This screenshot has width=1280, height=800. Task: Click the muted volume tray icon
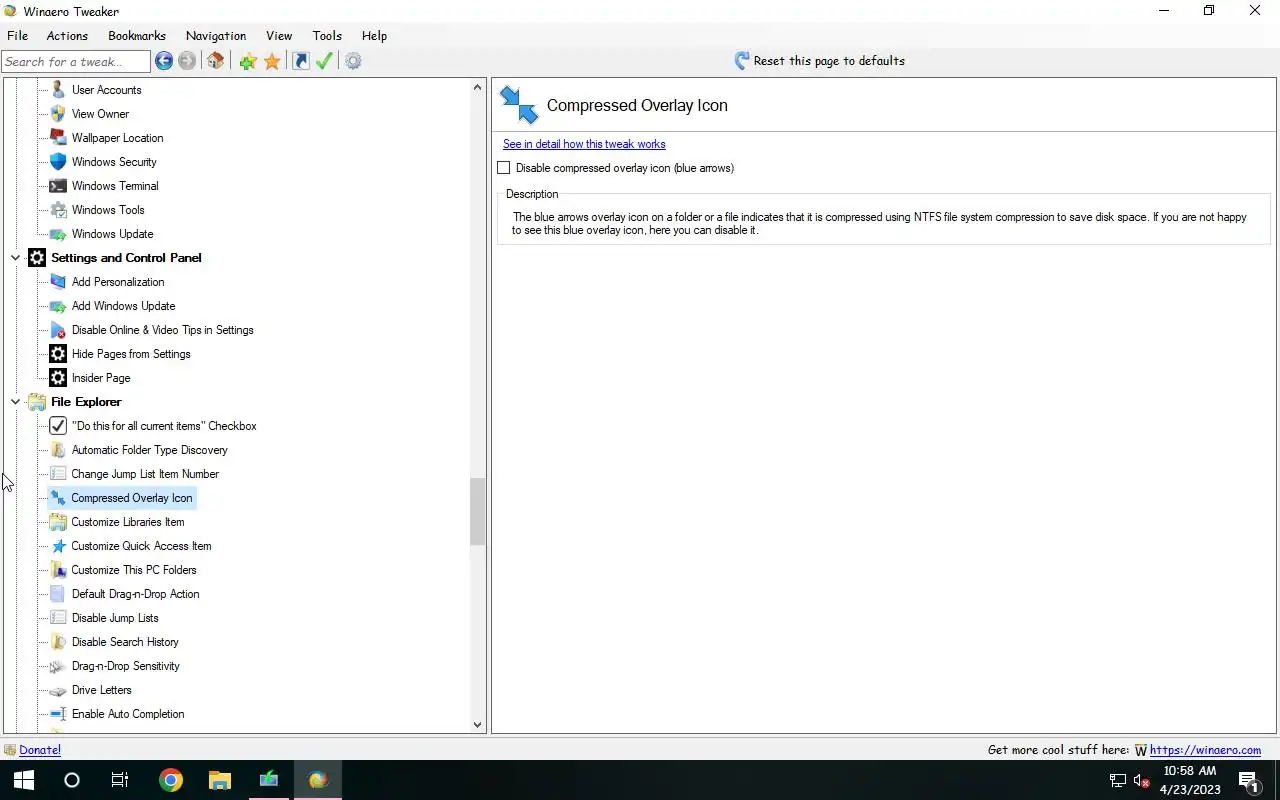pyautogui.click(x=1141, y=781)
